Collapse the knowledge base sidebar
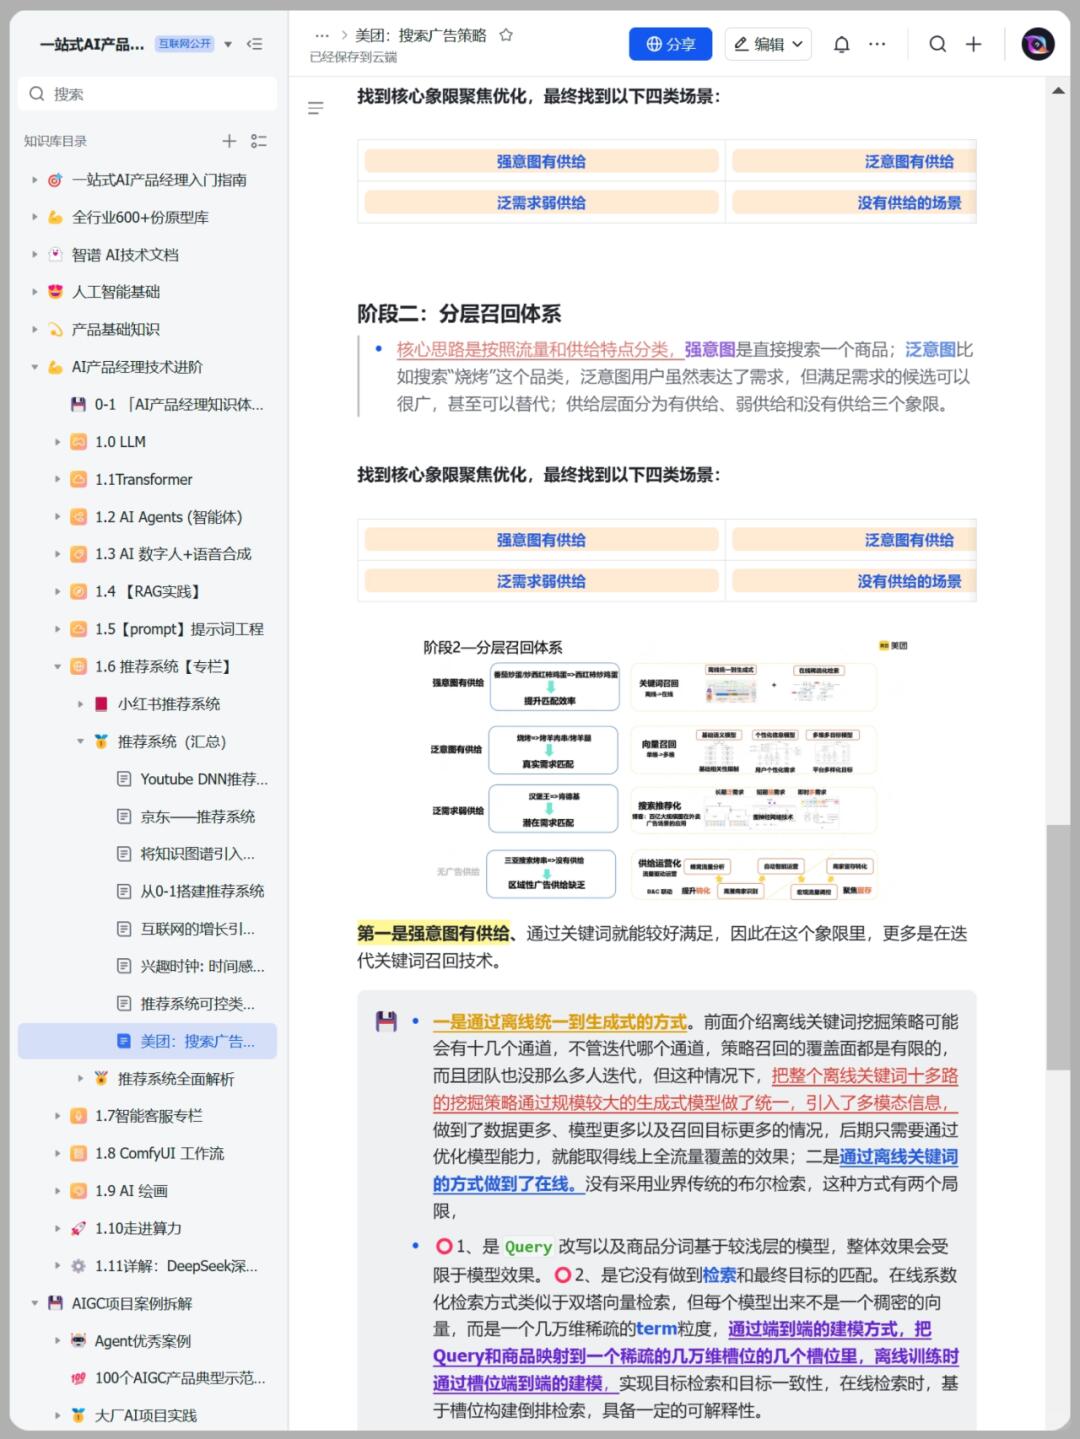The height and width of the screenshot is (1439, 1080). click(255, 44)
